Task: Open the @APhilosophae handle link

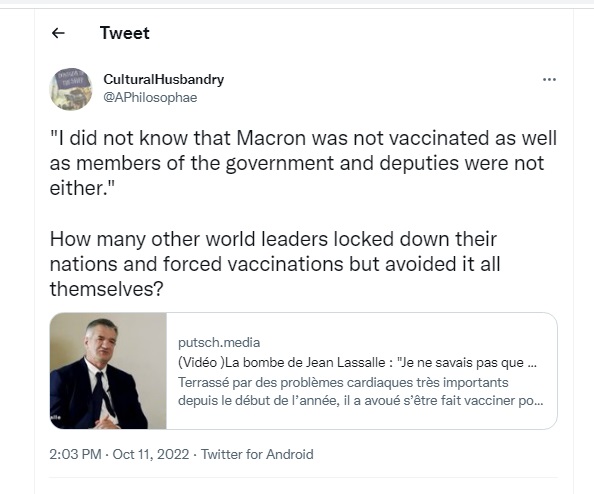Action: click(150, 98)
